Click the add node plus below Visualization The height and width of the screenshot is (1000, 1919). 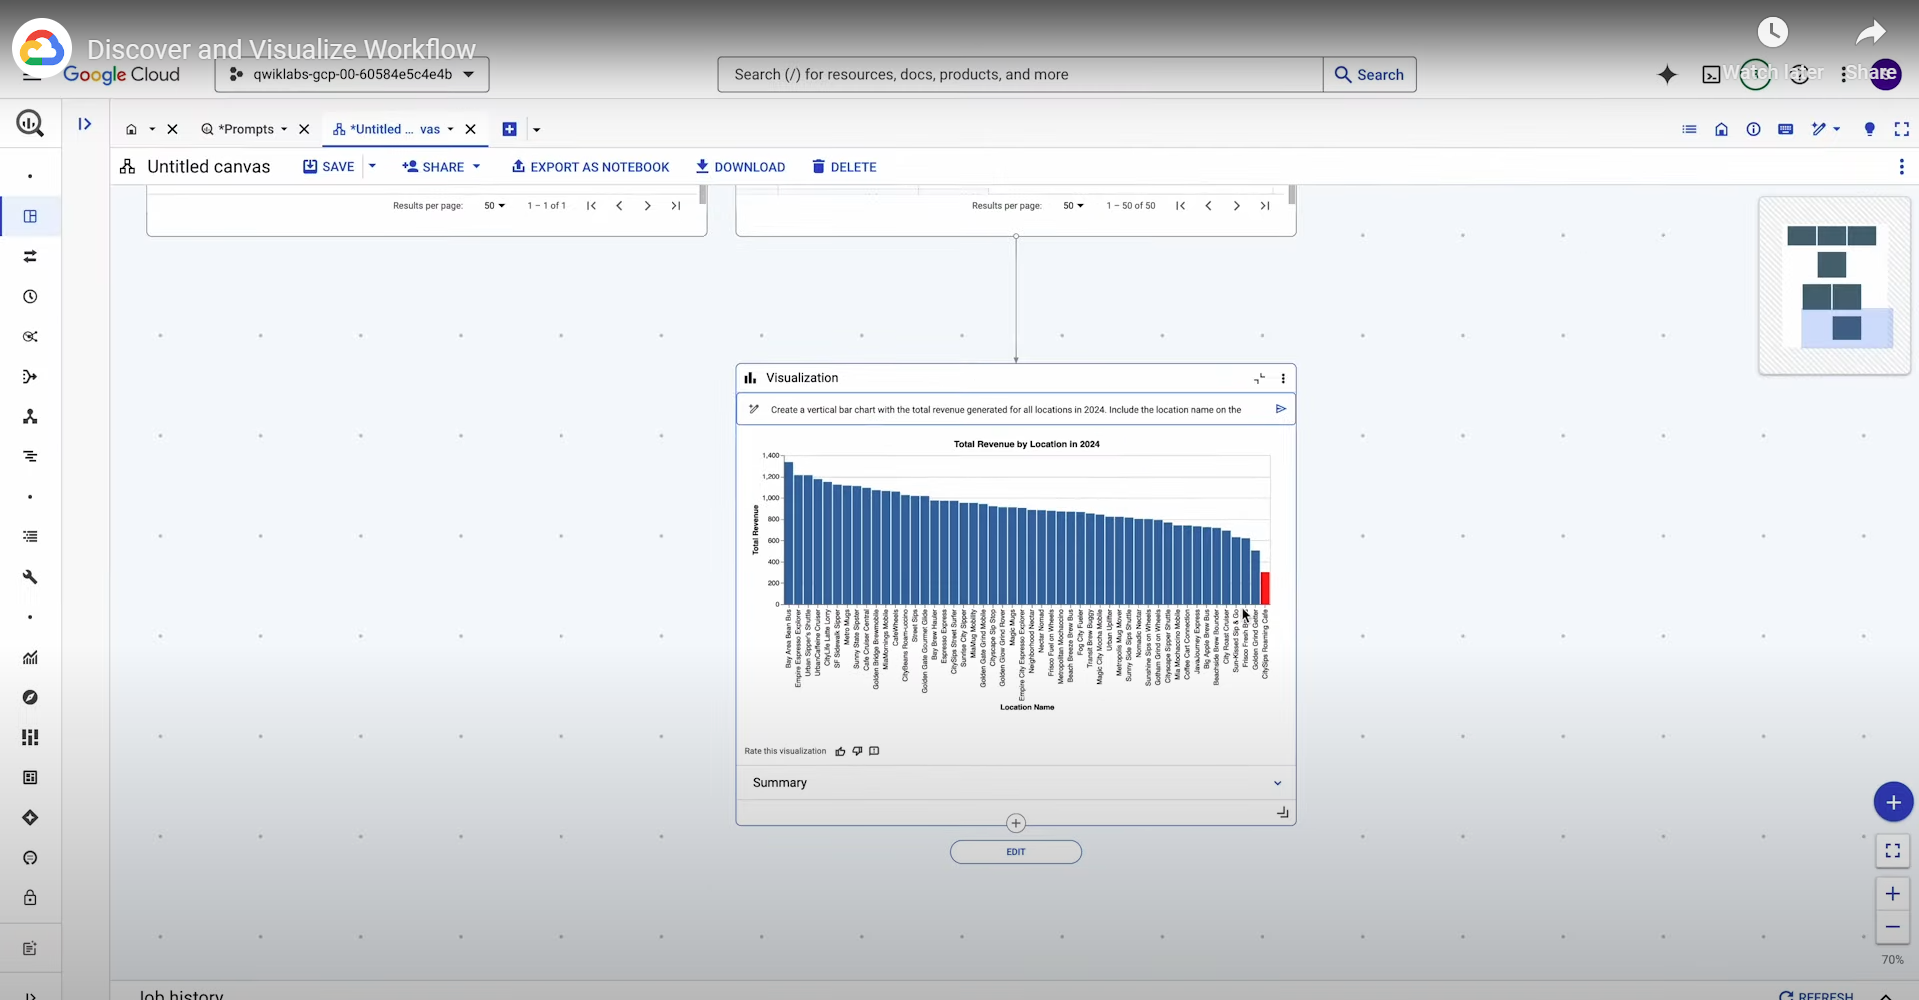(x=1016, y=823)
